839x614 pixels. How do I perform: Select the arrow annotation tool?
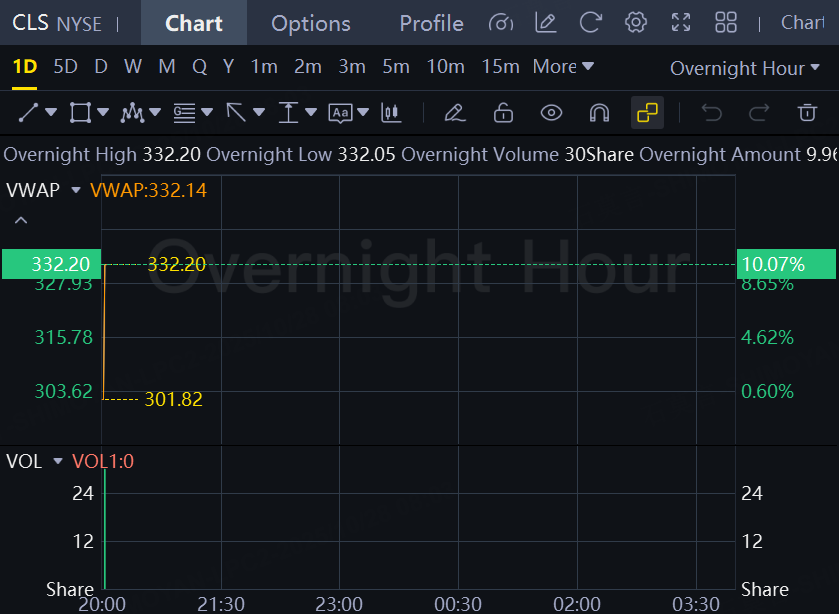236,112
